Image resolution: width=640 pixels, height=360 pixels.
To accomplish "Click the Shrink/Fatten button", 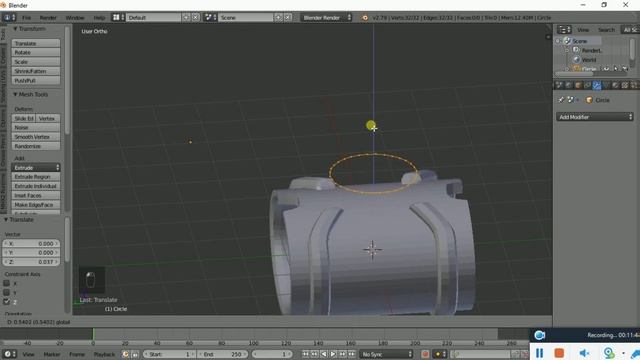I will click(x=36, y=71).
